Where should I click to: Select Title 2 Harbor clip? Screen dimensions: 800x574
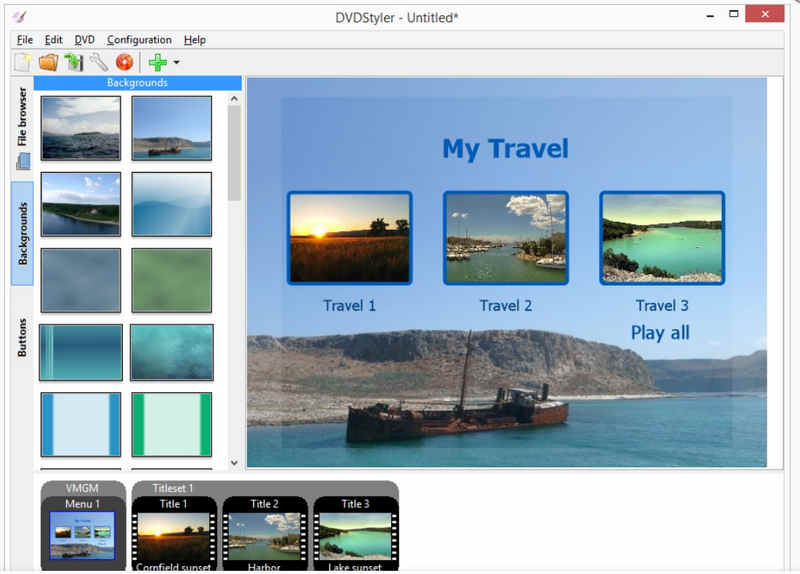(264, 534)
